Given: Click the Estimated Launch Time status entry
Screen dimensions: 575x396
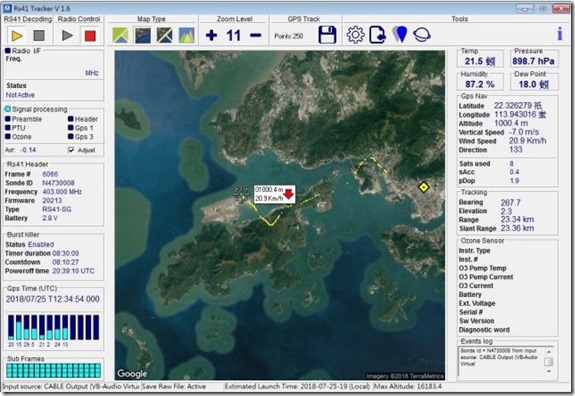Looking at the screenshot, I should click(298, 386).
